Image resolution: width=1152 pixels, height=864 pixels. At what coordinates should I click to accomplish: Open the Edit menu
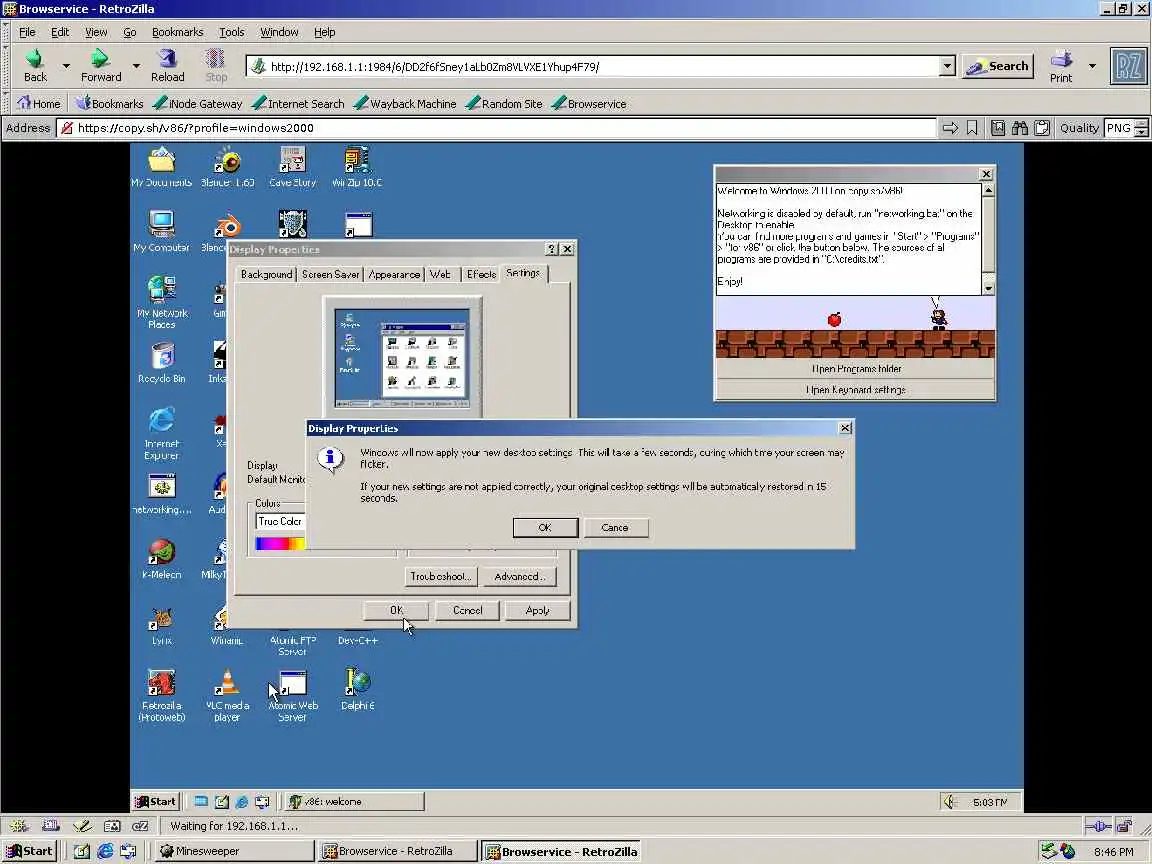click(x=60, y=32)
